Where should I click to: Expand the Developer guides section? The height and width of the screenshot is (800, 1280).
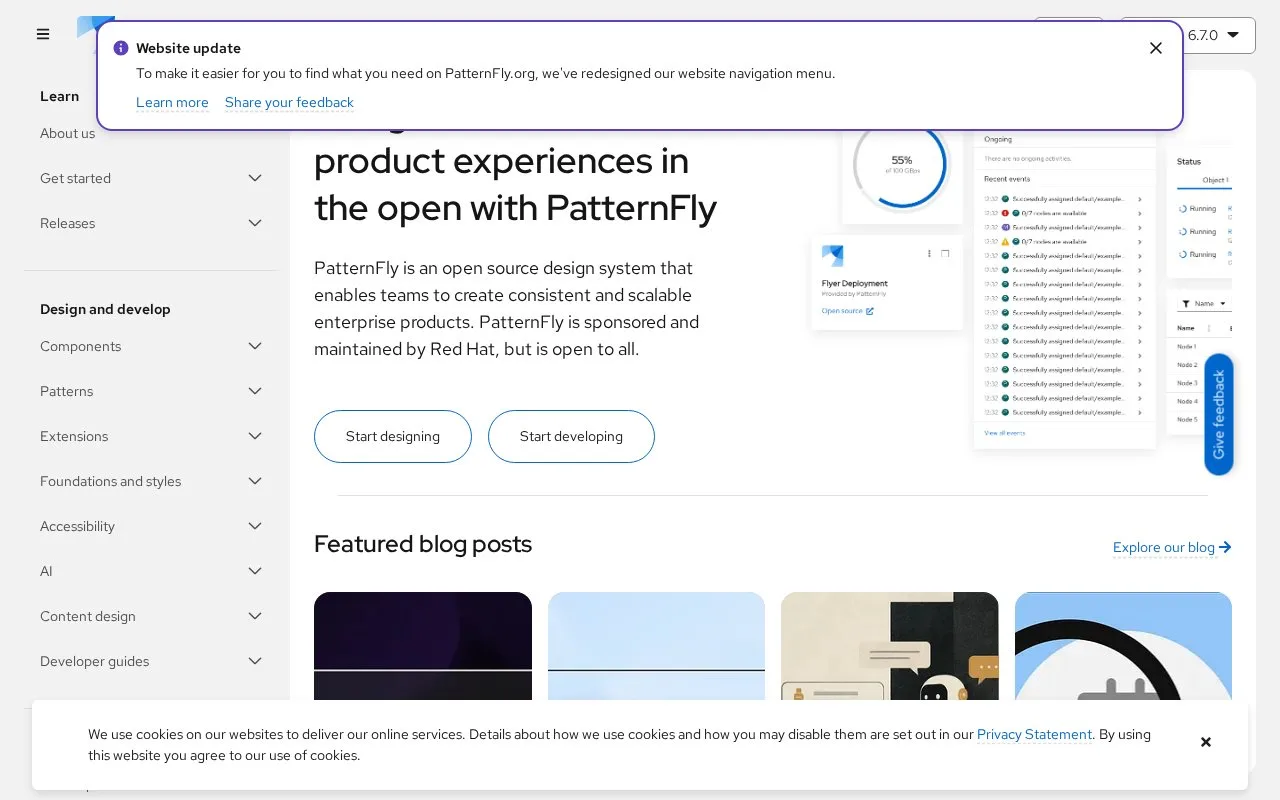(x=151, y=661)
